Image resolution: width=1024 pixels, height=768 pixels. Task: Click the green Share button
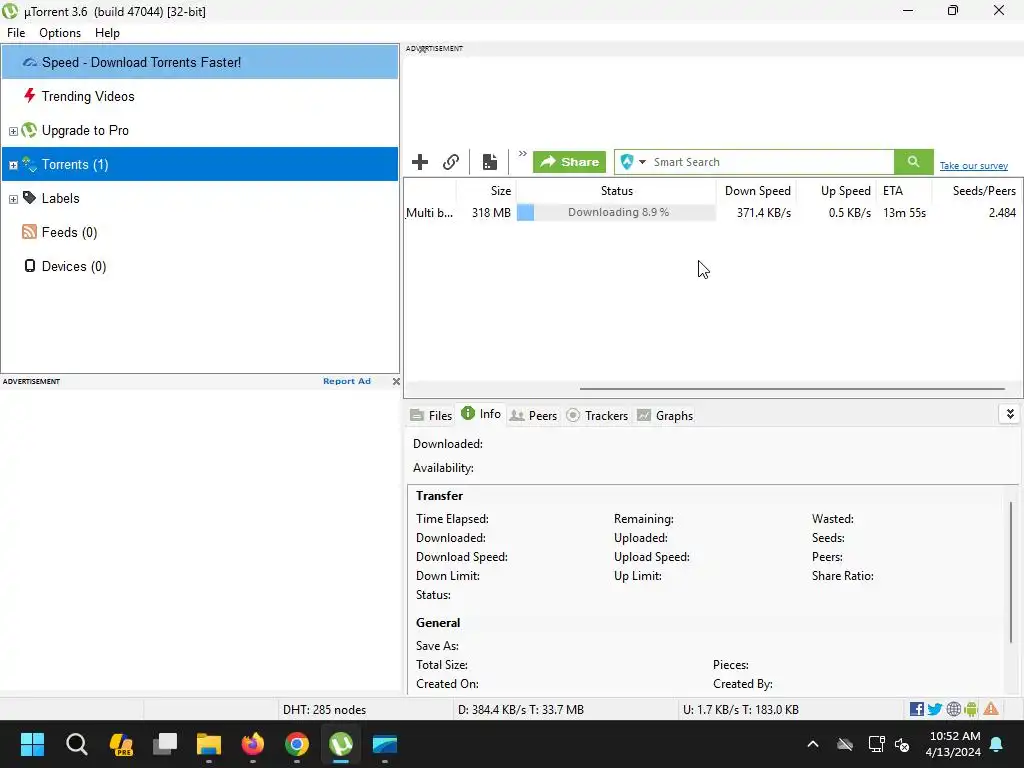tap(569, 162)
